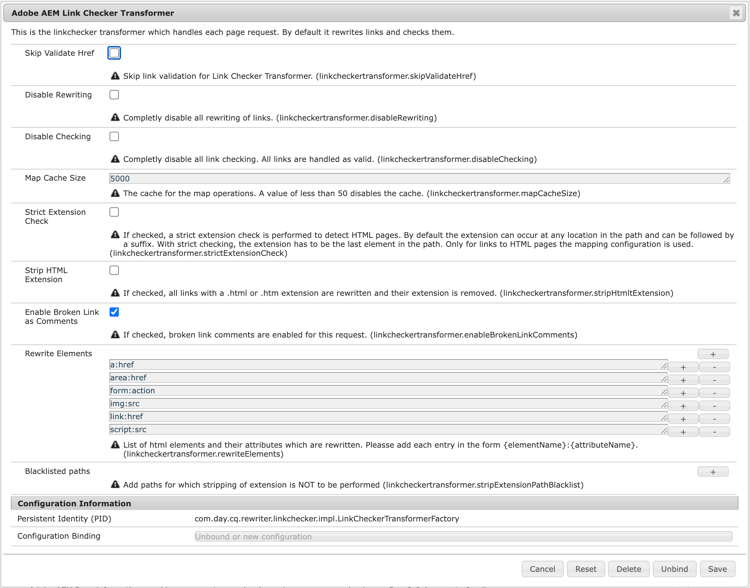The image size is (750, 588).
Task: Add a new Blacklisted paths entry
Action: pos(713,472)
